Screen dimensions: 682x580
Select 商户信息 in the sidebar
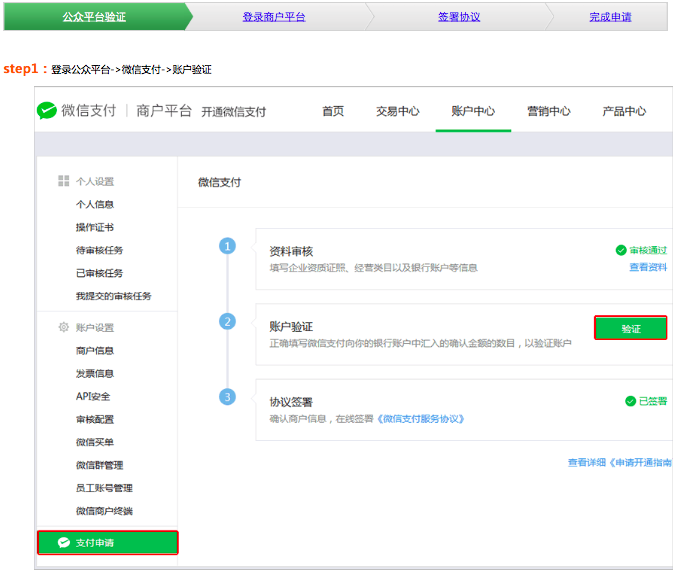[95, 350]
